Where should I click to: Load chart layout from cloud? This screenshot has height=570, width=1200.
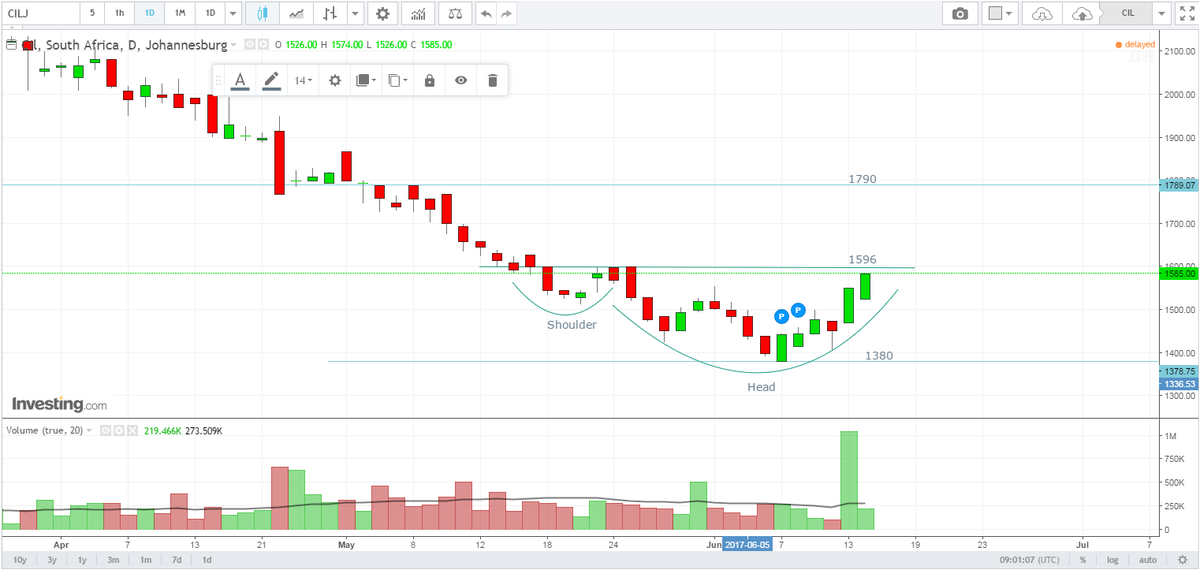pyautogui.click(x=1043, y=14)
